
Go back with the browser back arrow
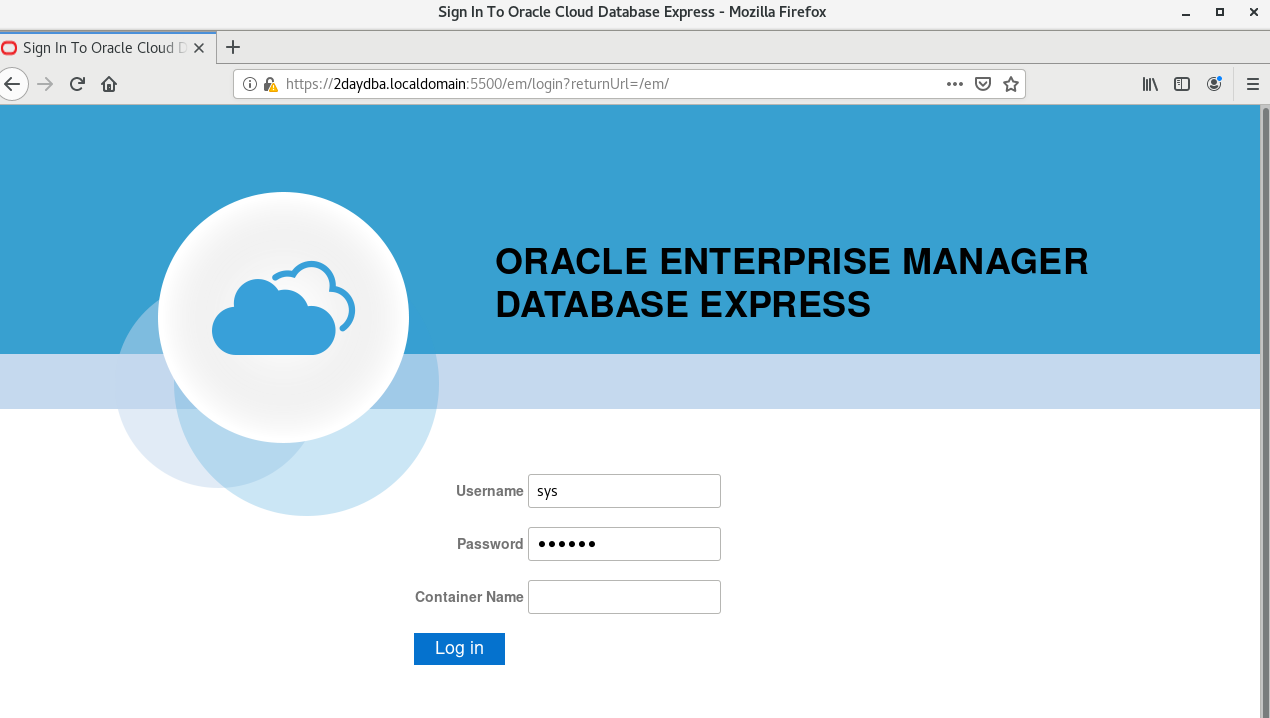click(x=11, y=84)
